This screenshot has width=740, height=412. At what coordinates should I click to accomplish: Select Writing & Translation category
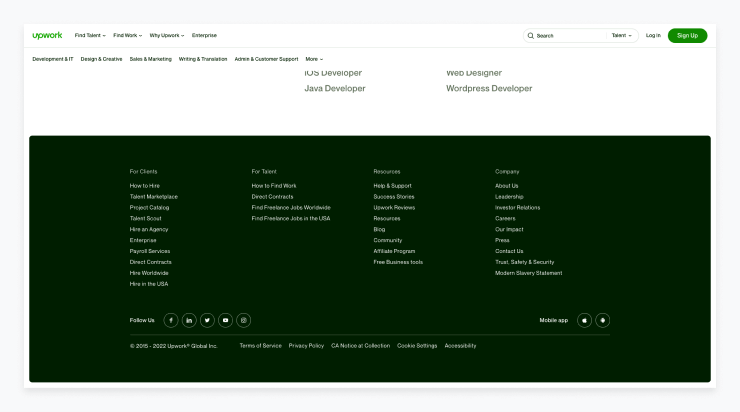203,59
